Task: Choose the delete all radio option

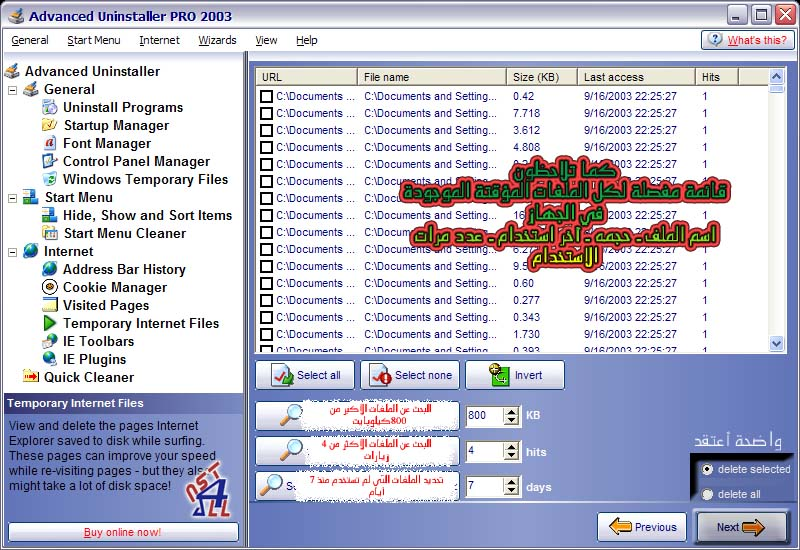Action: coord(707,494)
